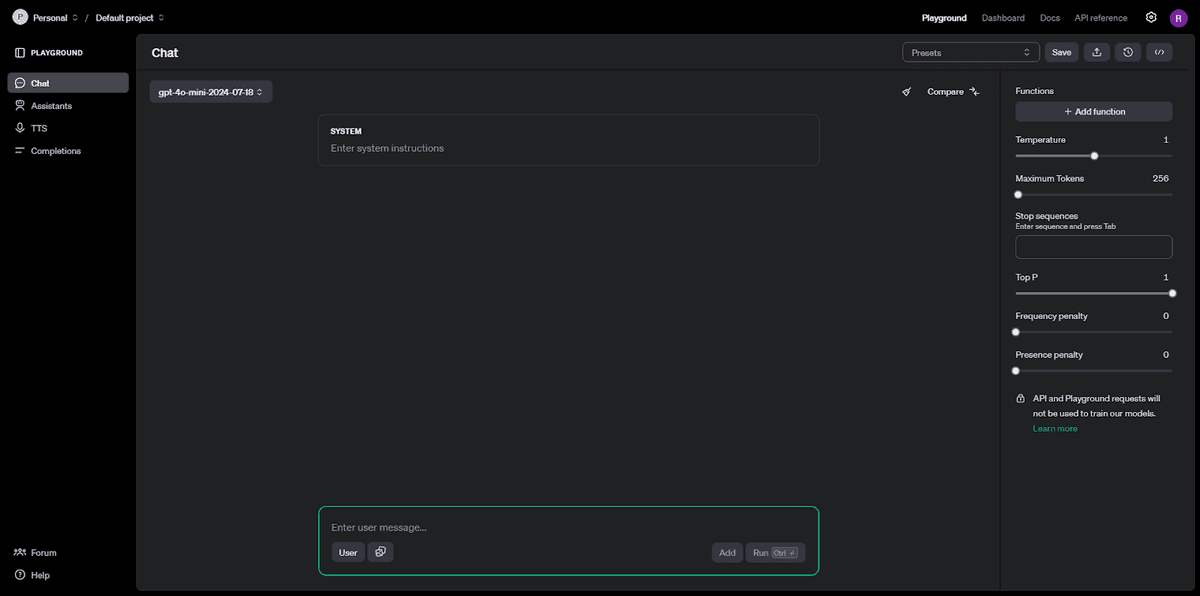
Task: Click the clear chat broom icon
Action: (907, 92)
